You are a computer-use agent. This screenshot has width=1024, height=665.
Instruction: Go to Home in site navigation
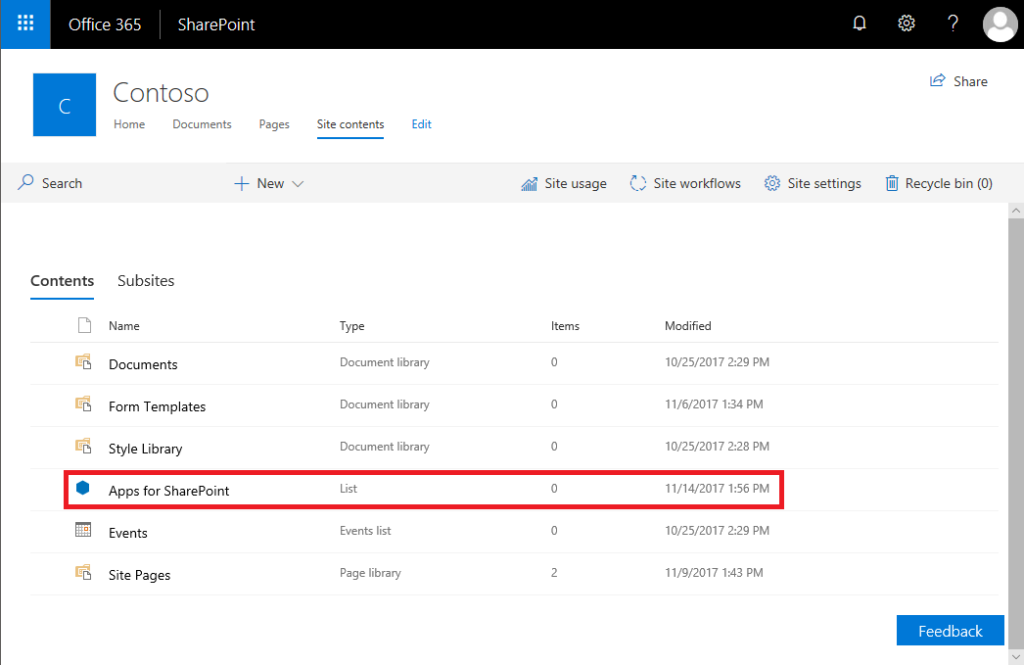pos(129,124)
